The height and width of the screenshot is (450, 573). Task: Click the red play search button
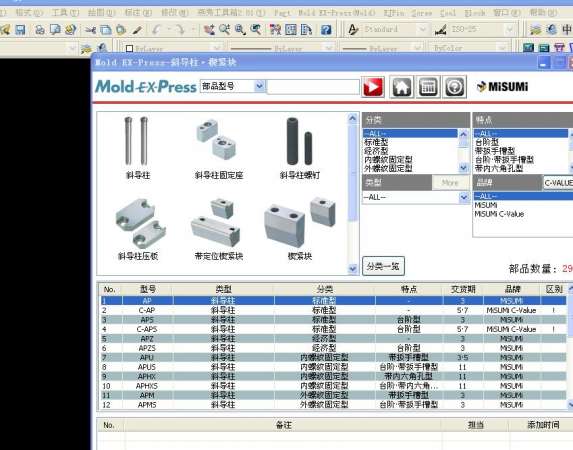[x=373, y=87]
